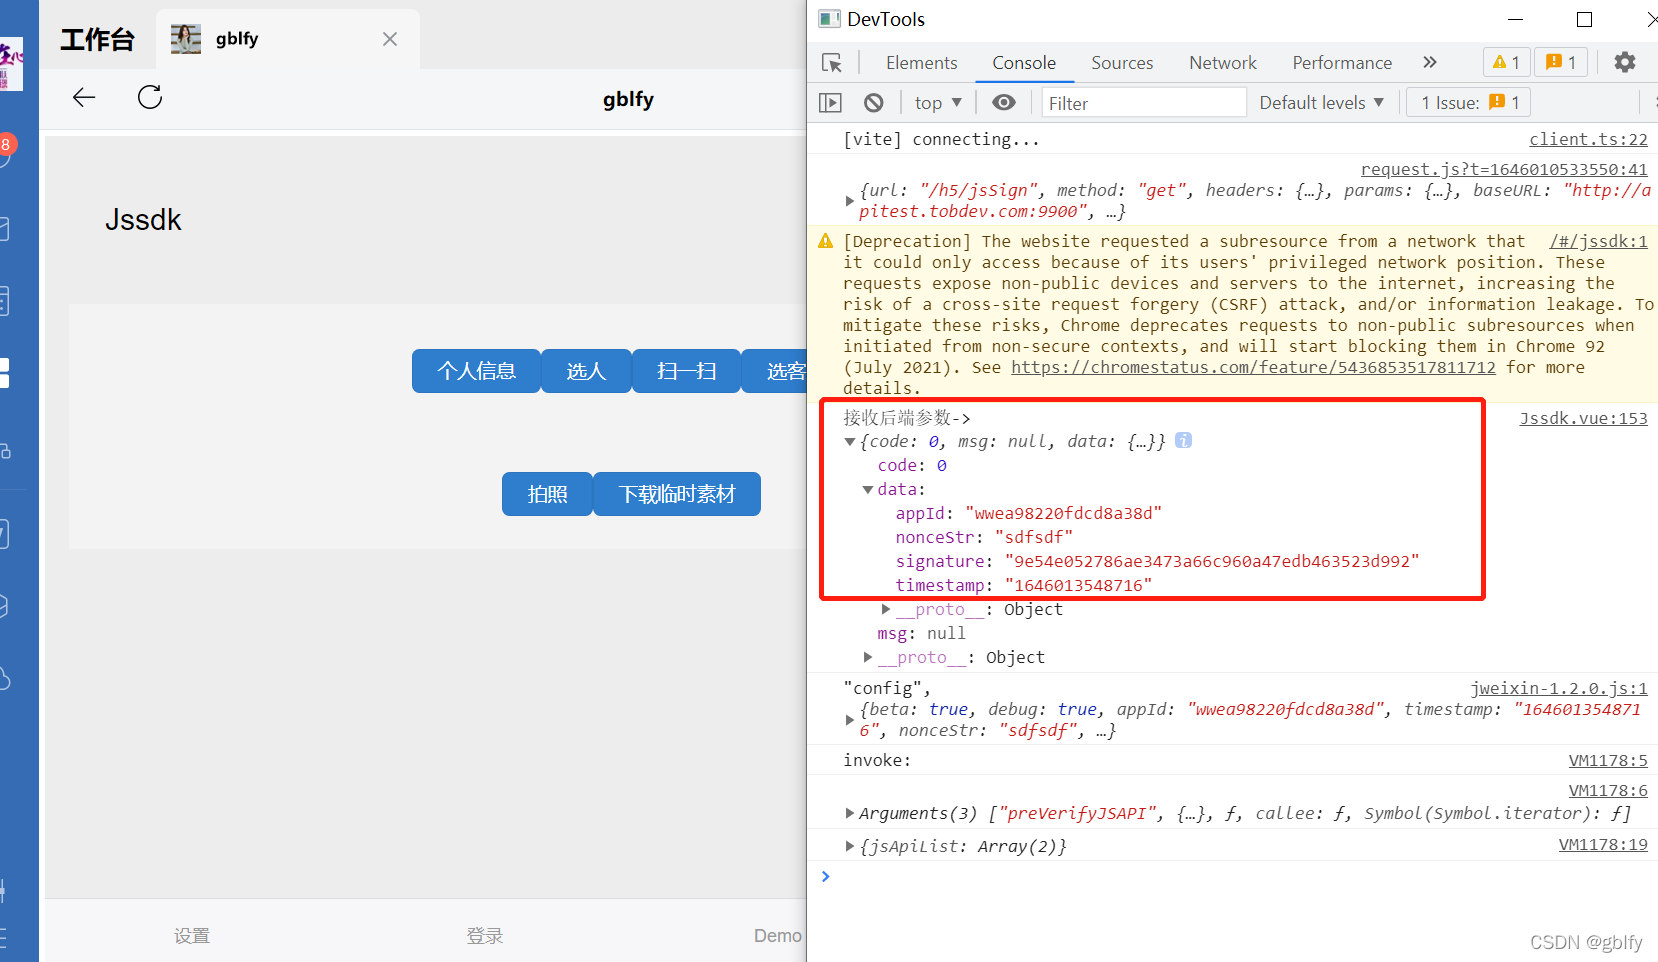Collapse the data property node

868,490
